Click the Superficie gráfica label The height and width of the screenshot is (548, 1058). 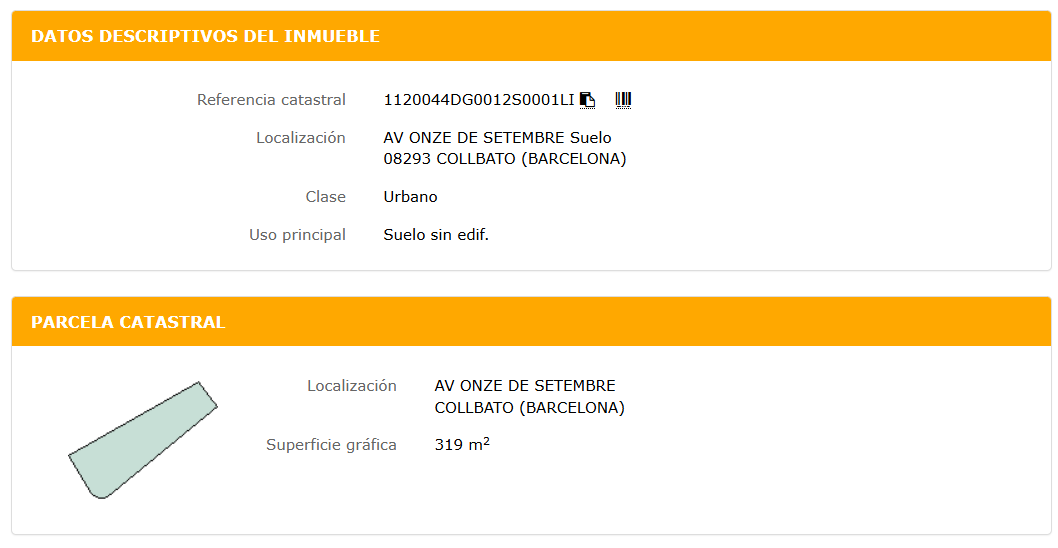point(331,444)
